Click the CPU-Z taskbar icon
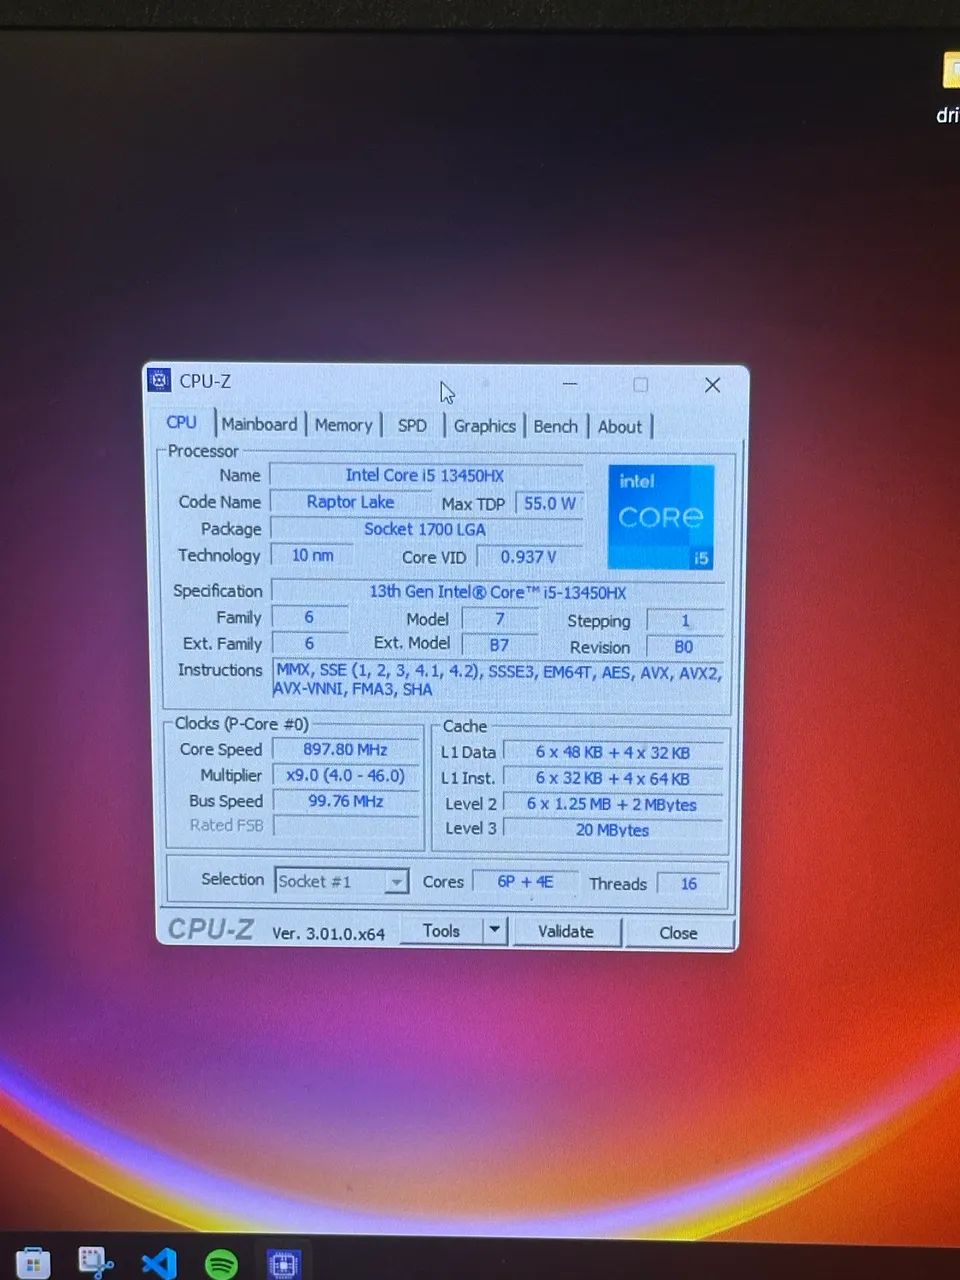 [284, 1264]
